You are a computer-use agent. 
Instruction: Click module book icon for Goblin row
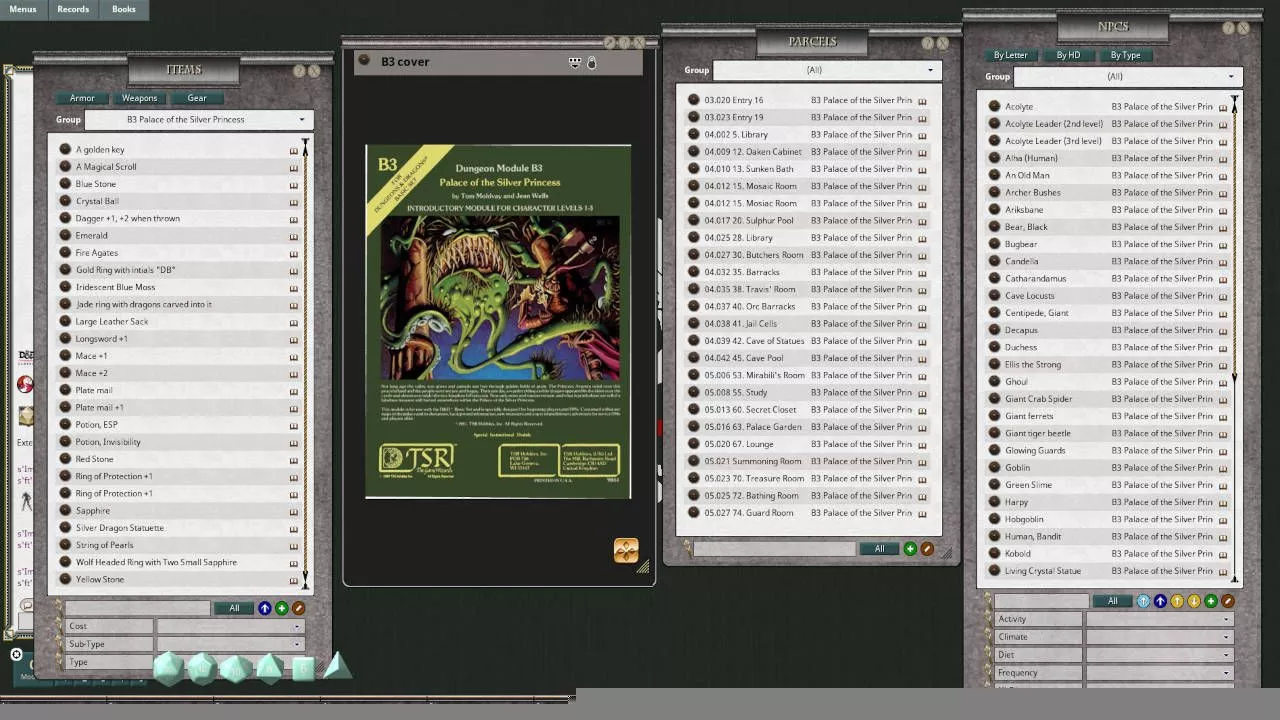1223,468
